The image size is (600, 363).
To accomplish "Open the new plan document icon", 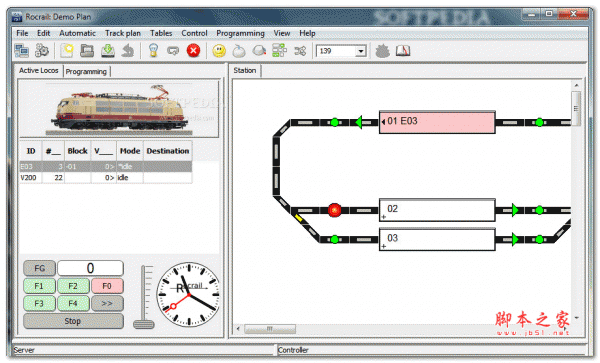I will pyautogui.click(x=67, y=50).
